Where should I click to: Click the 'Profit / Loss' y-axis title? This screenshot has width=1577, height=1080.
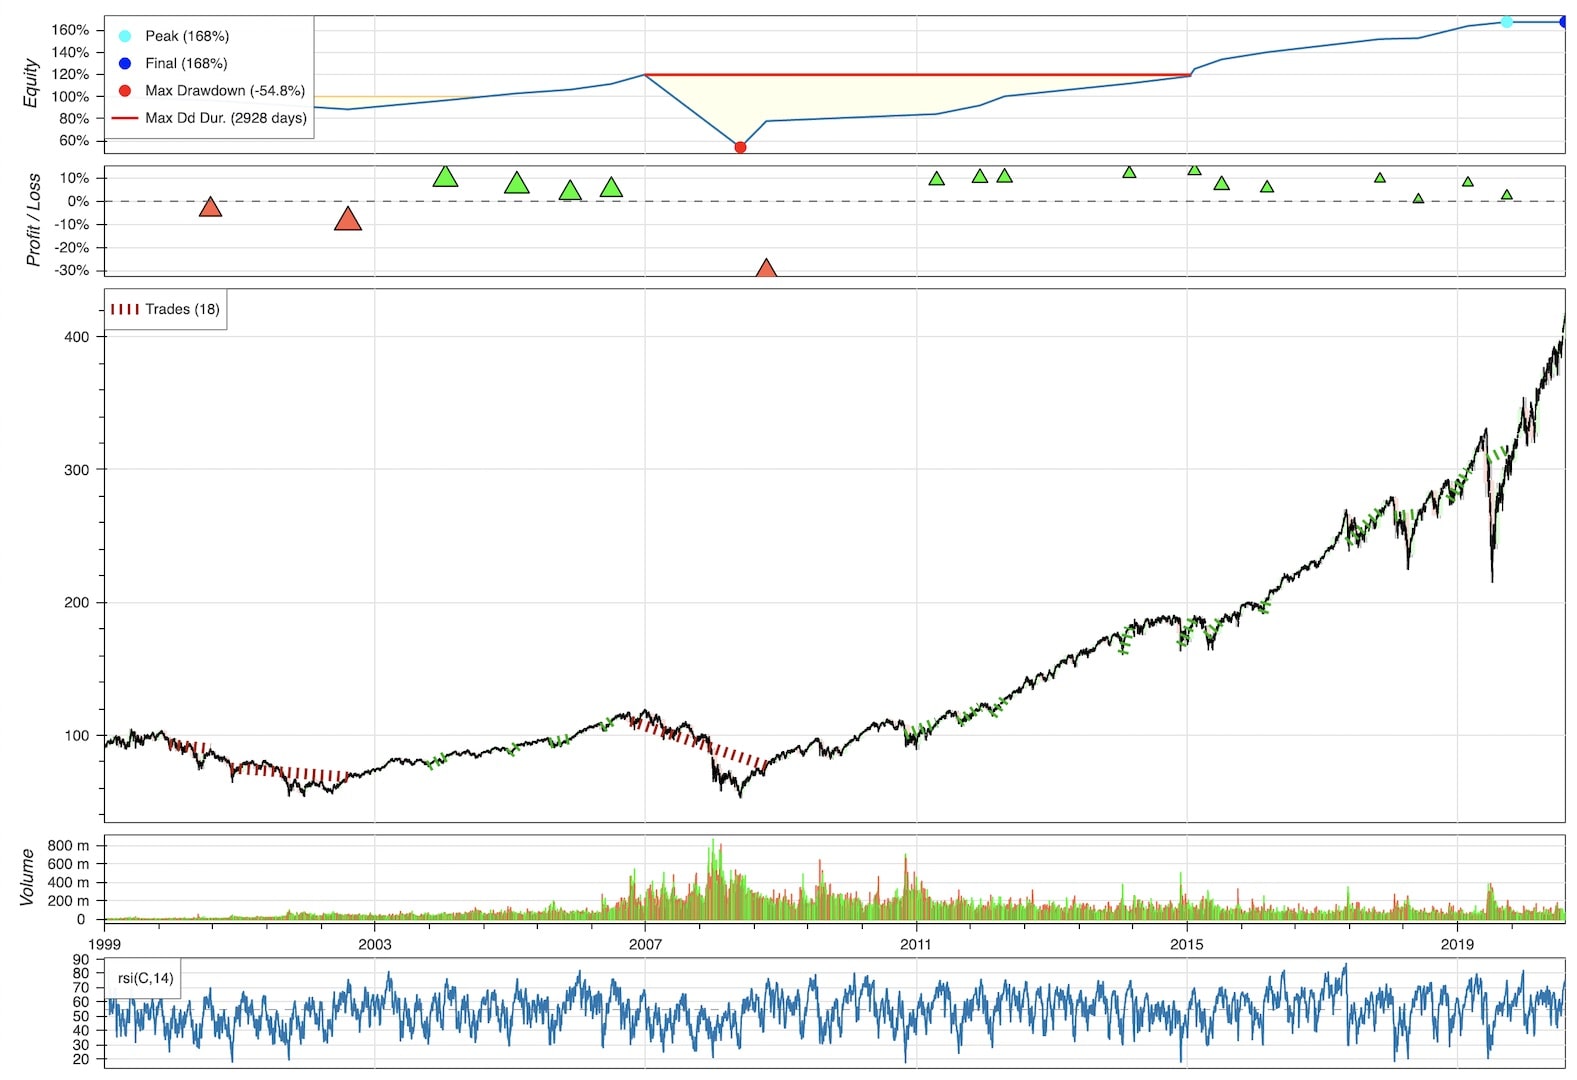[x=33, y=219]
